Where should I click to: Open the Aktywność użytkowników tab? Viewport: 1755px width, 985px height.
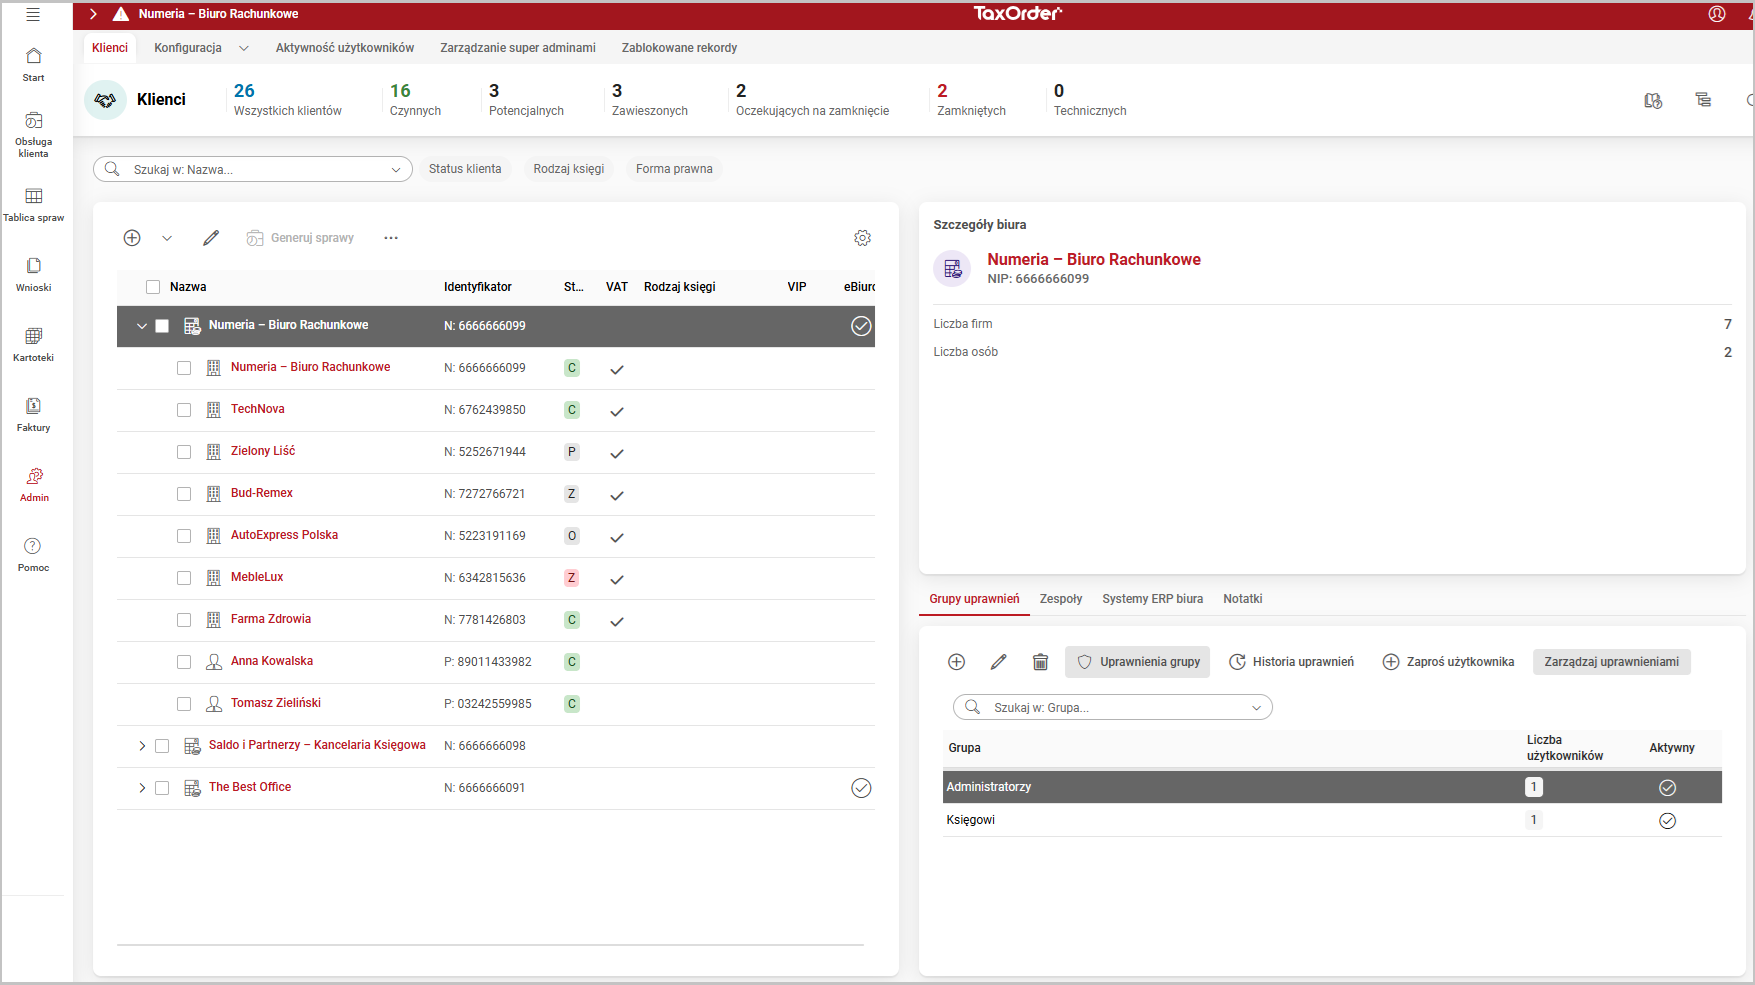click(x=344, y=48)
